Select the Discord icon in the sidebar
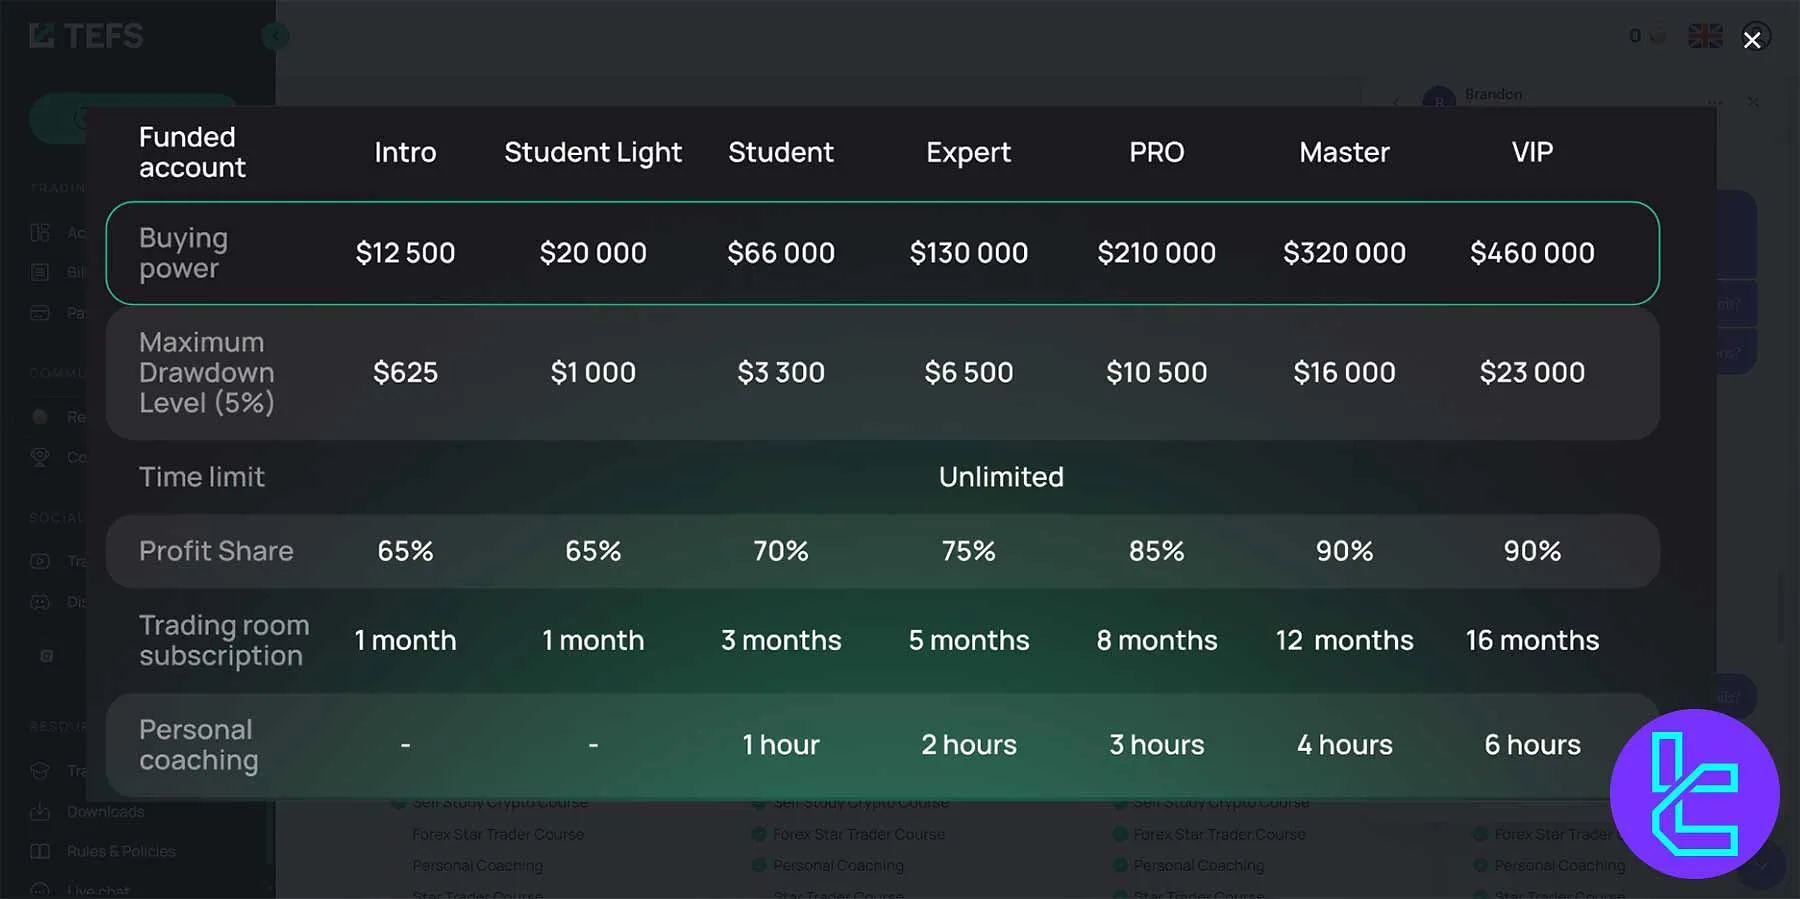Viewport: 1800px width, 899px height. pos(39,602)
